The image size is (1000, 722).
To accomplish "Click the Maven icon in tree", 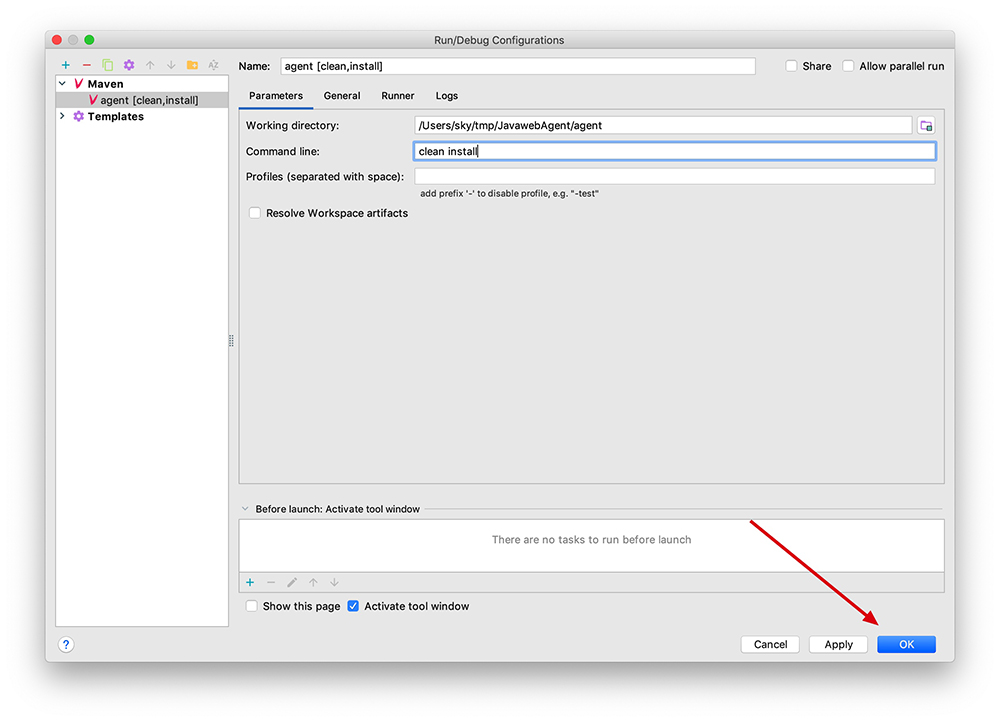I will [78, 84].
